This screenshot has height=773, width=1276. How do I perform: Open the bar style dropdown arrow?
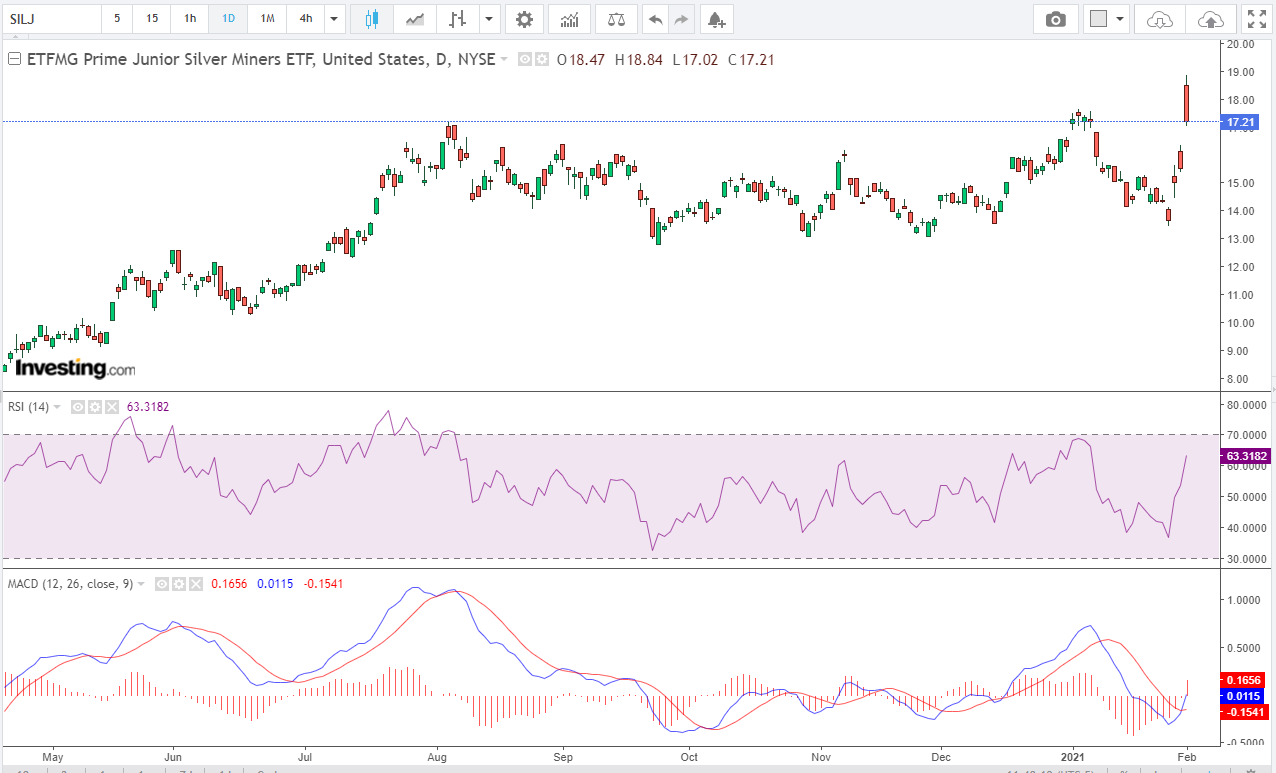(488, 19)
